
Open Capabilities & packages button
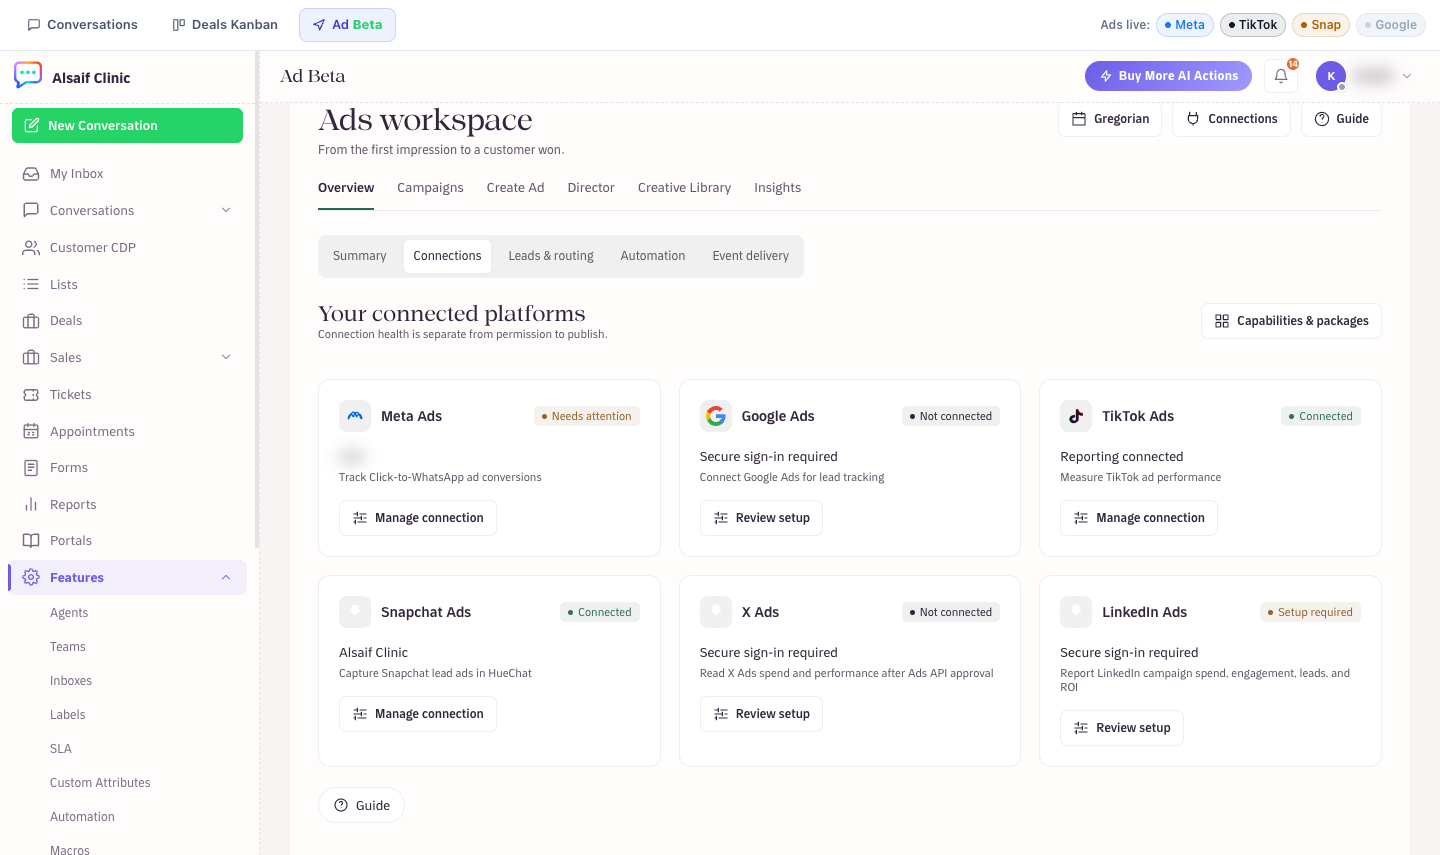pos(1291,321)
